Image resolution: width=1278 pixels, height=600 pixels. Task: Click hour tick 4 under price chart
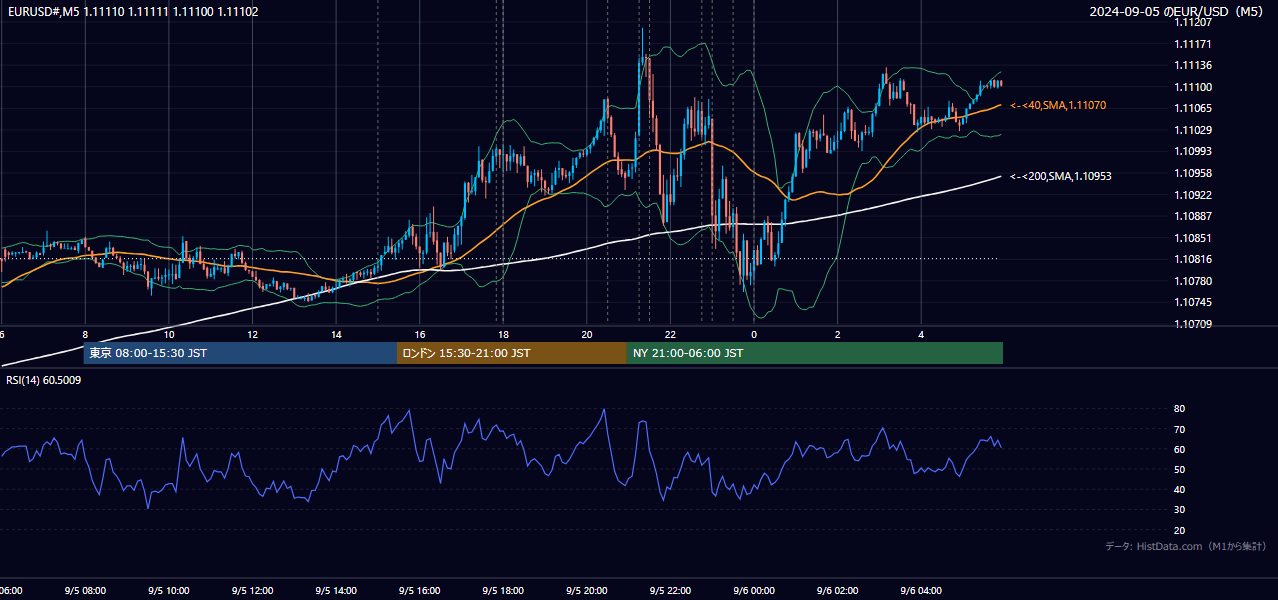[x=922, y=334]
